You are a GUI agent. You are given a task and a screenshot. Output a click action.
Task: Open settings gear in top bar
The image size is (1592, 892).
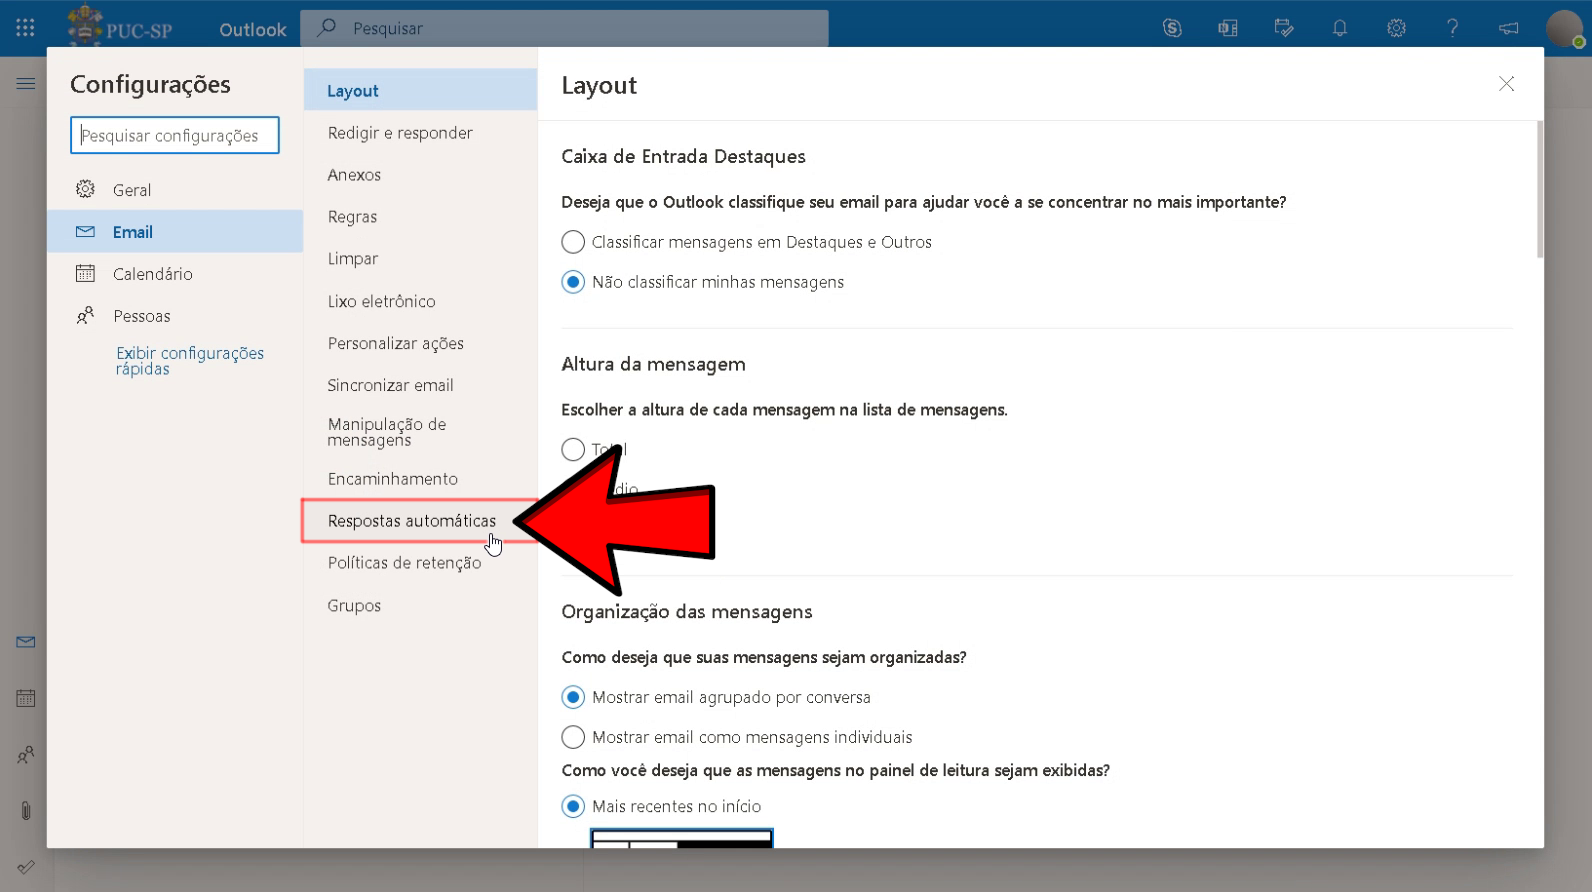[x=1396, y=28]
